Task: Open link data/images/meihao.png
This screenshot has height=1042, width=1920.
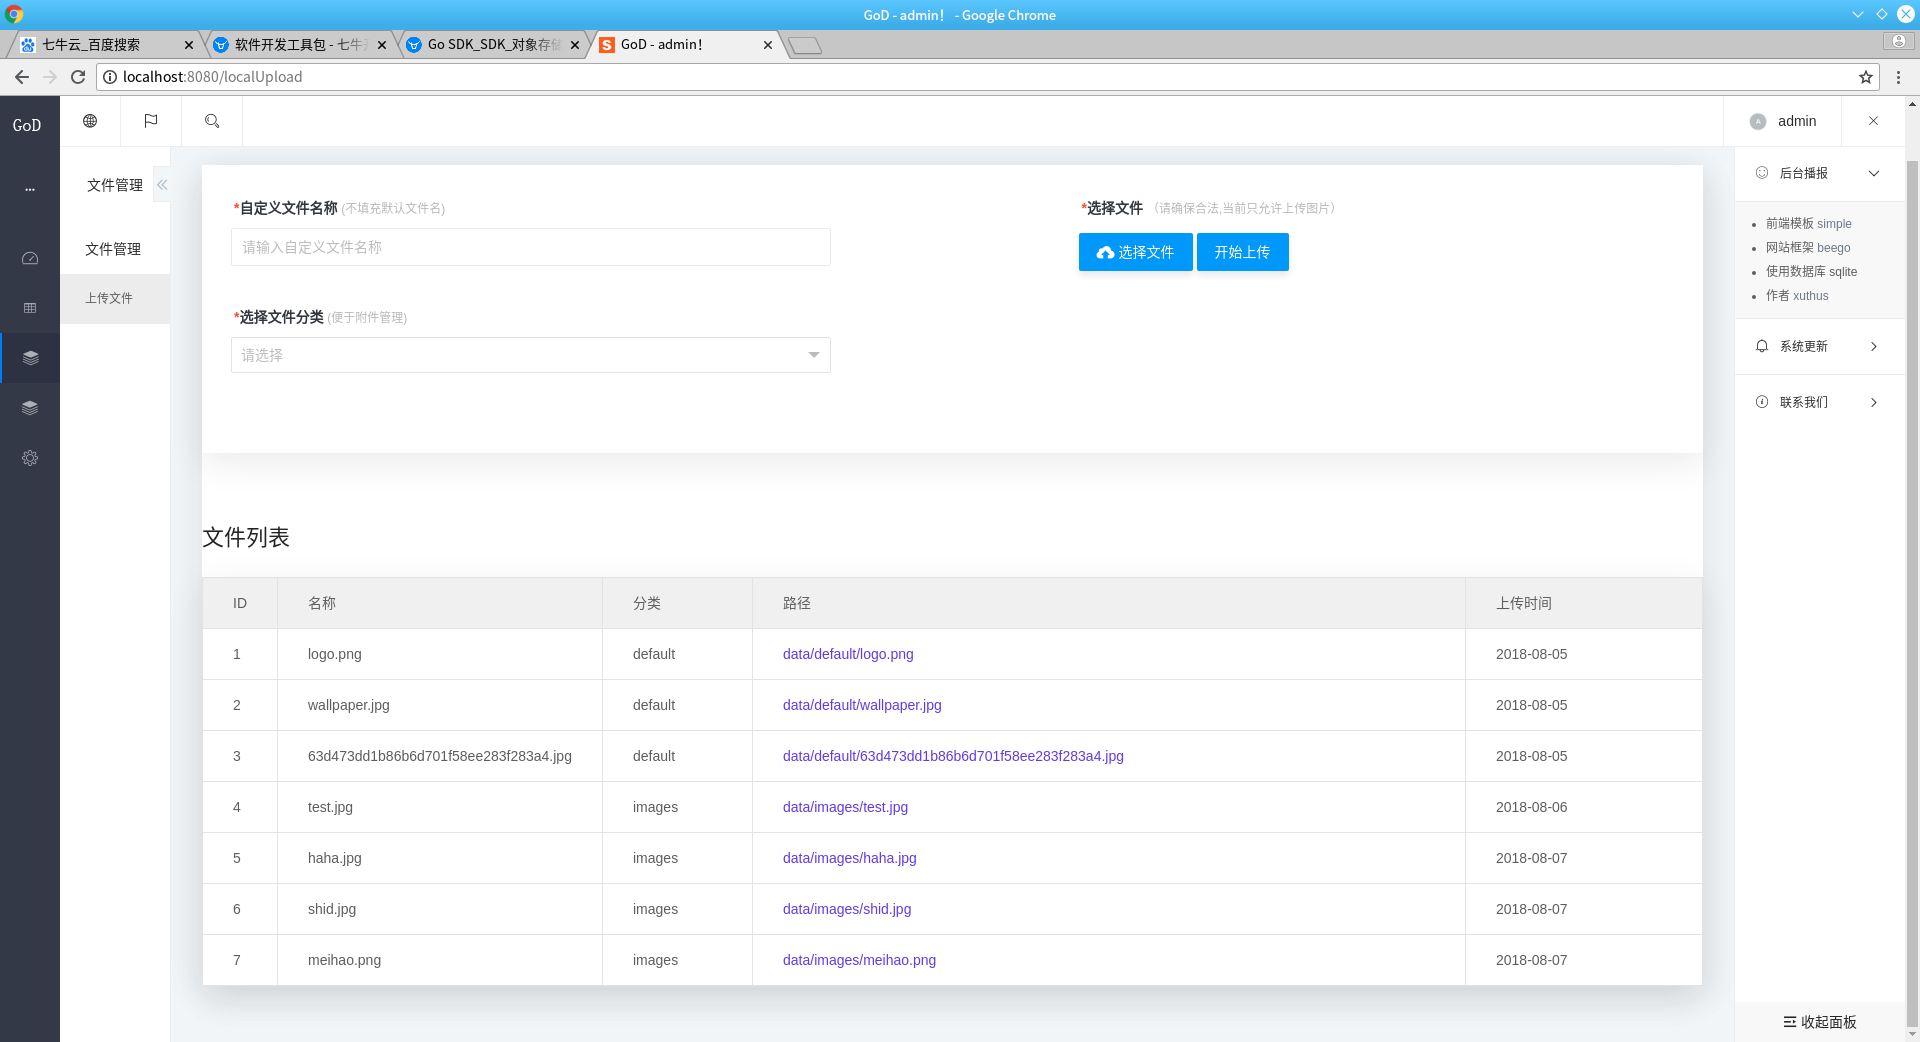Action: (x=859, y=960)
